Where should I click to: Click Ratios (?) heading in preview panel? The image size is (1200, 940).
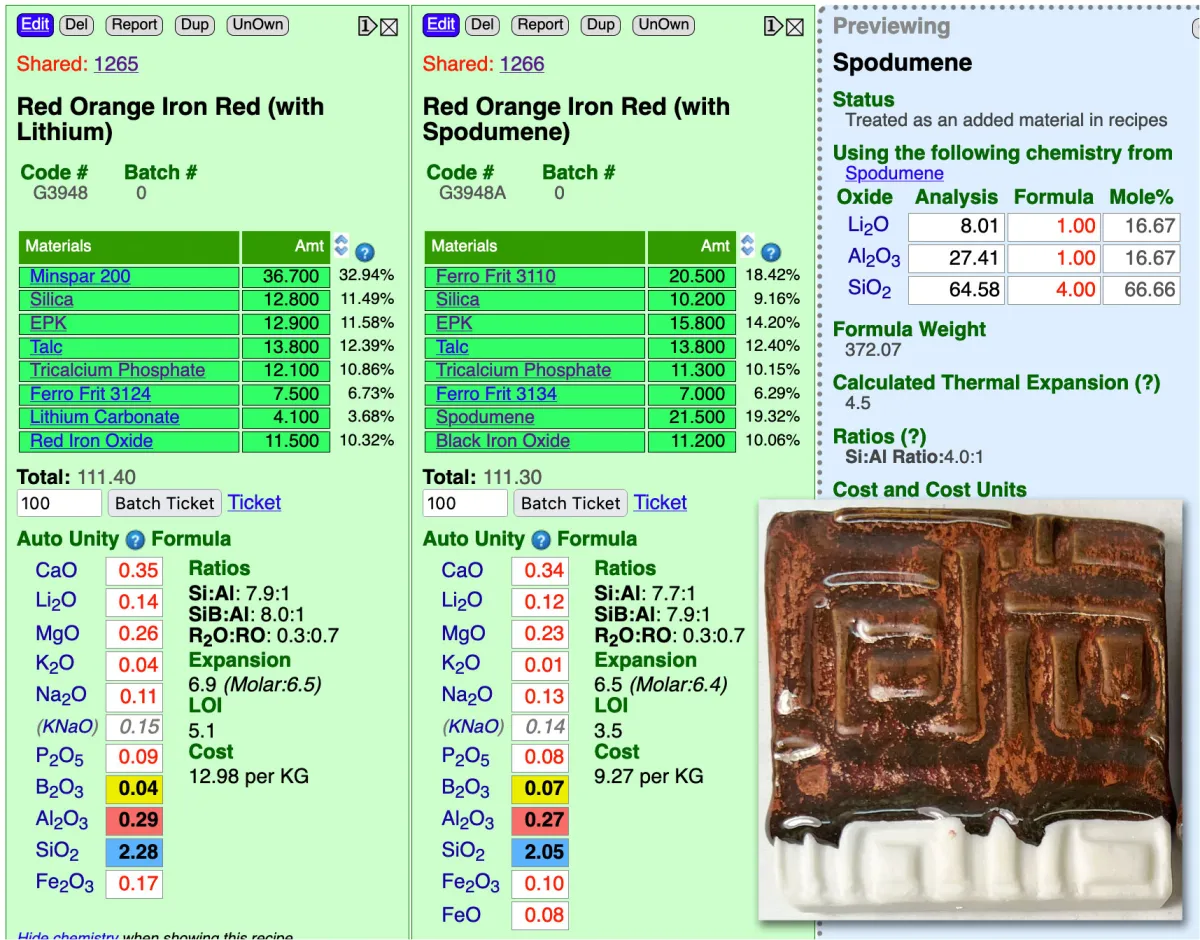tap(880, 437)
